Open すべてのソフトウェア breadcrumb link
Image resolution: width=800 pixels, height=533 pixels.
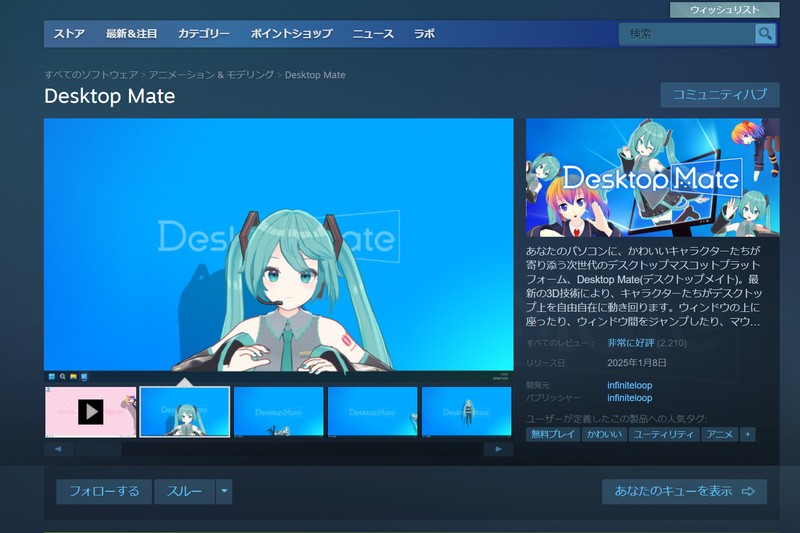(x=91, y=75)
